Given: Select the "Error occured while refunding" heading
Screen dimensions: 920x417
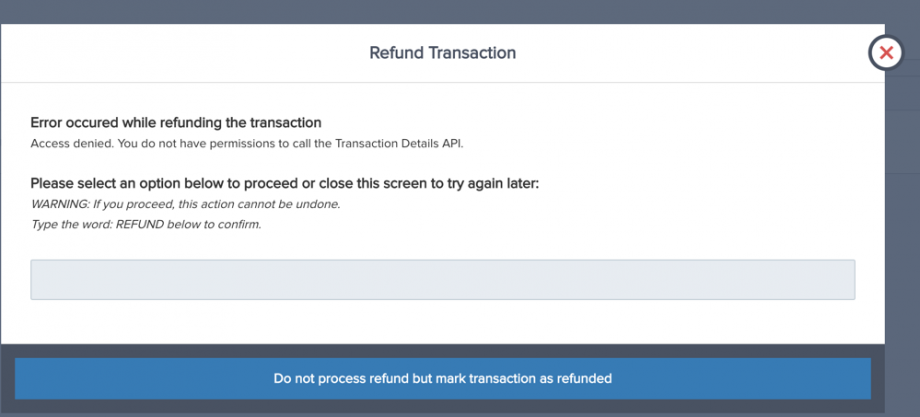Looking at the screenshot, I should tap(176, 123).
